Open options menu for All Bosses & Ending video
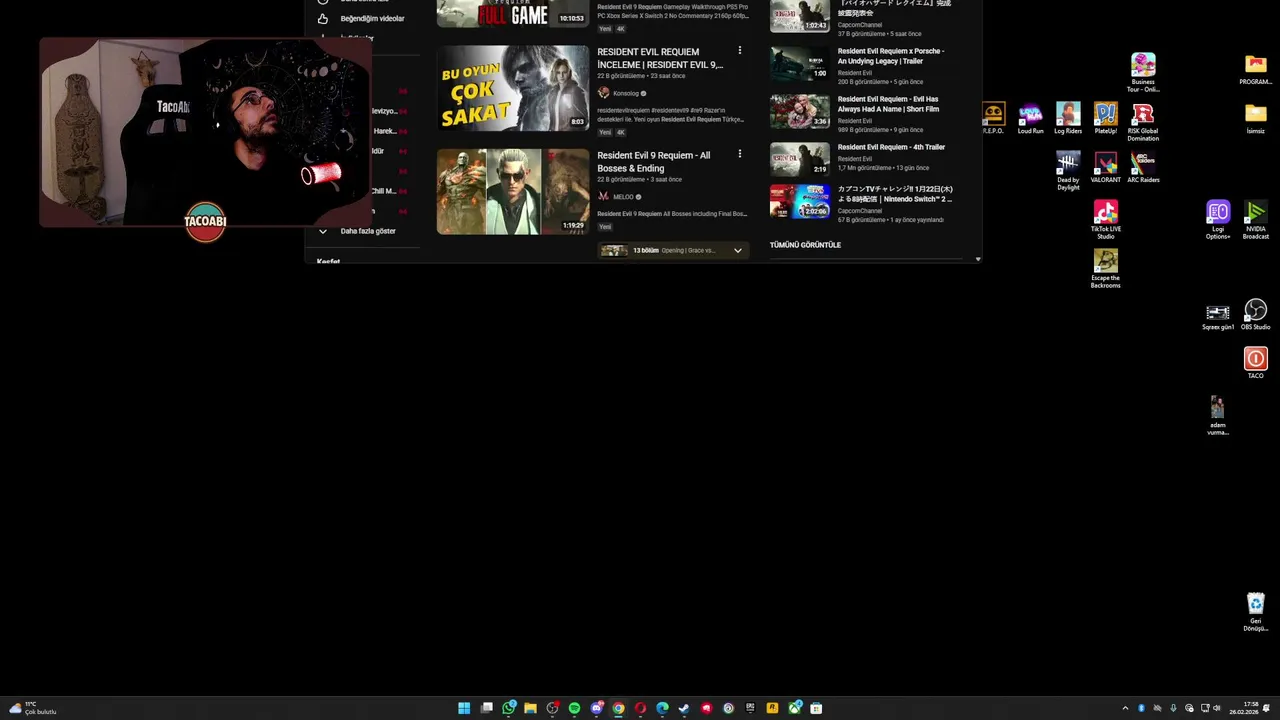This screenshot has width=1280, height=720. (740, 154)
